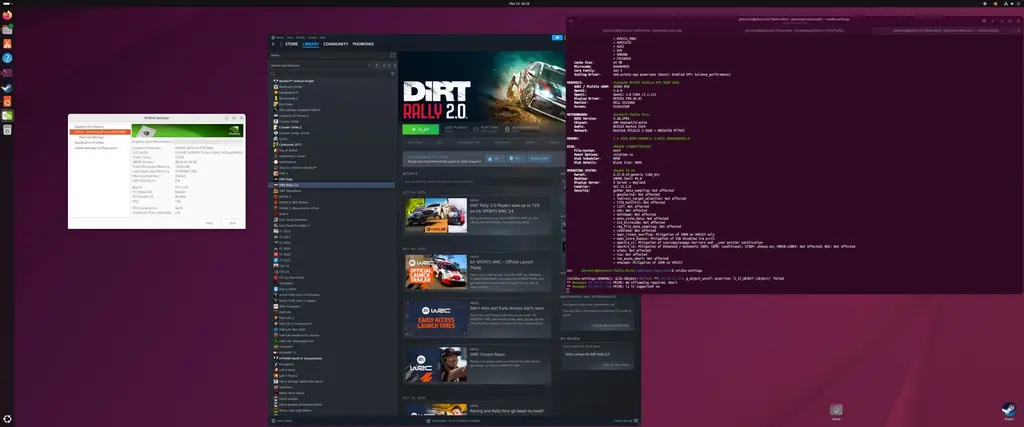Screen dimensions: 1024x427
Task: Click the Steam library search field
Action: coord(328,74)
